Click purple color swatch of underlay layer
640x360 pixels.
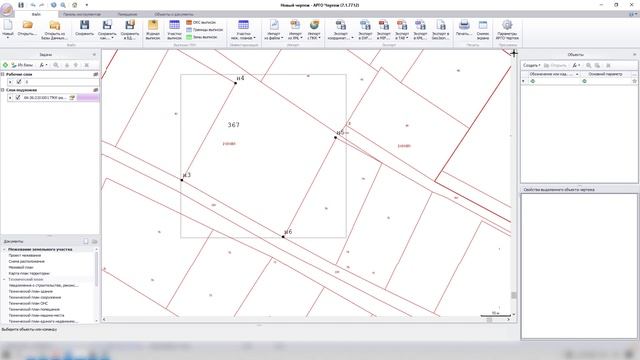(x=88, y=98)
